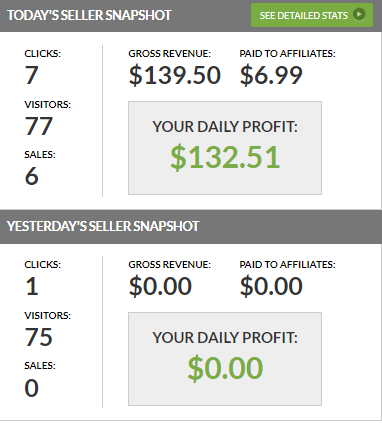Click yesterday's paid to affiliates $0.00
Image resolution: width=382 pixels, height=423 pixels.
click(x=271, y=286)
